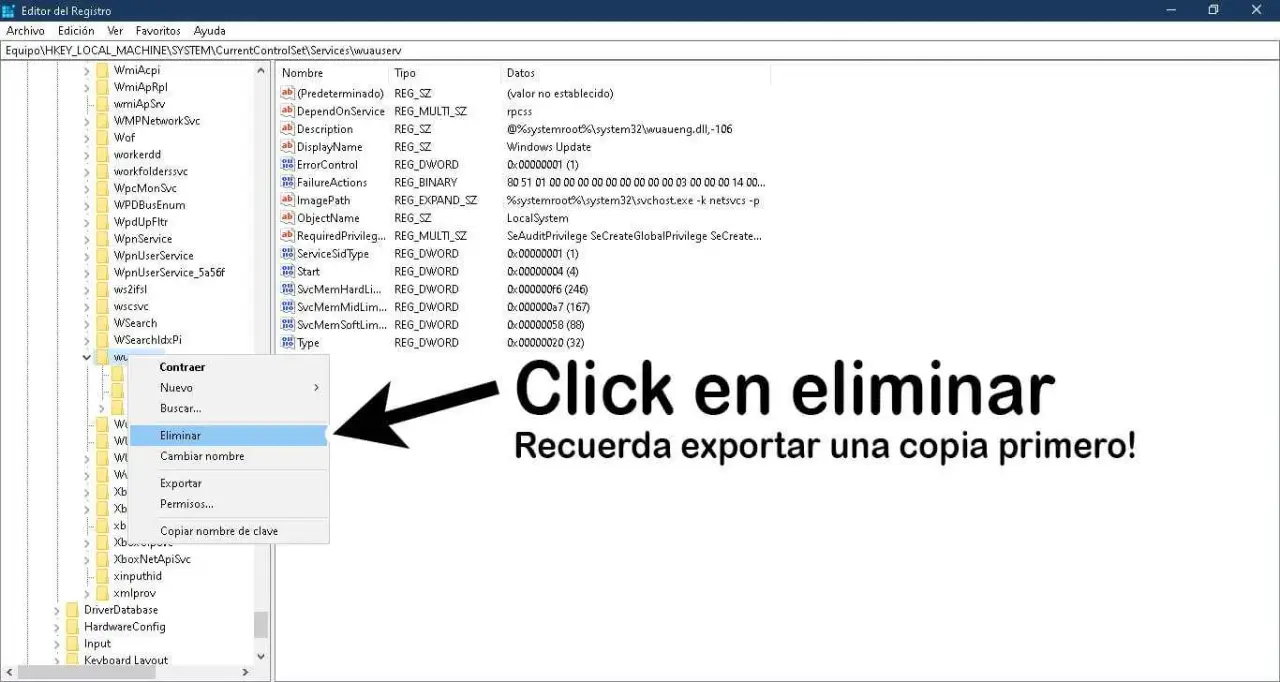1280x682 pixels.
Task: Expand the WSearchIdxPi key
Action: (x=87, y=340)
